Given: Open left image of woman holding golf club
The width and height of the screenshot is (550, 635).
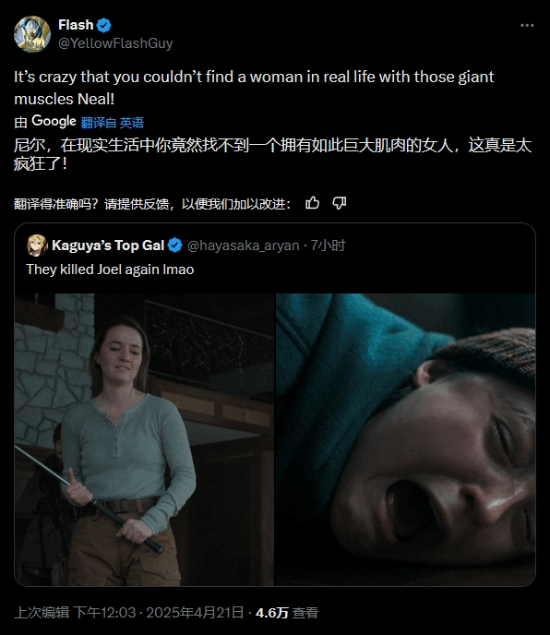Looking at the screenshot, I should pos(144,439).
